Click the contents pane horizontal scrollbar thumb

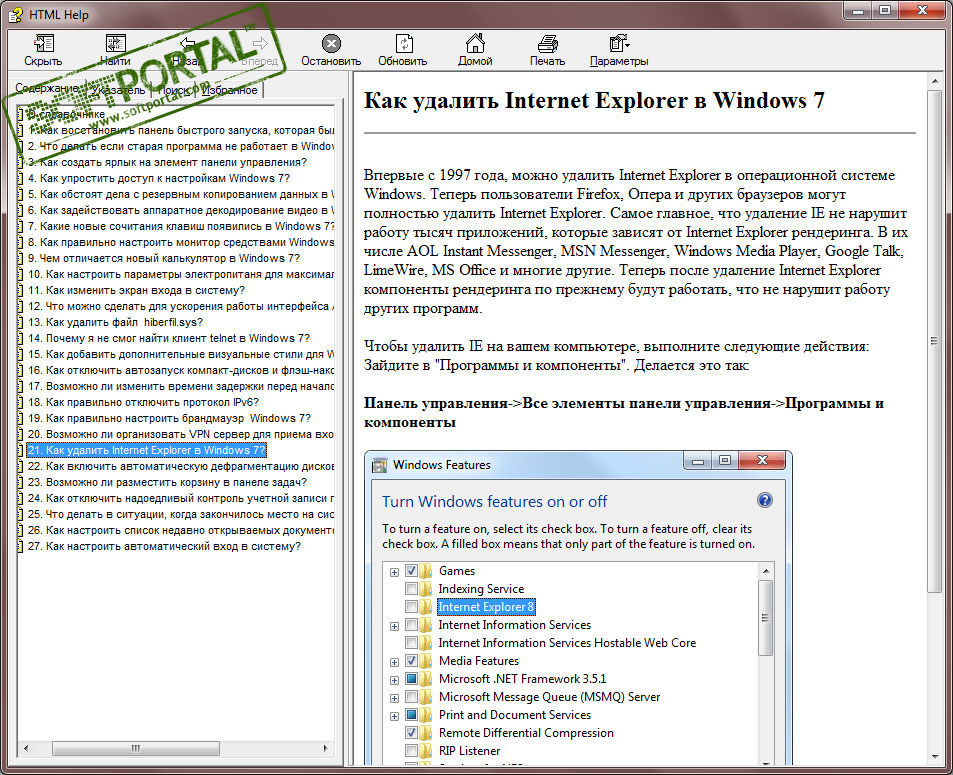tap(136, 748)
